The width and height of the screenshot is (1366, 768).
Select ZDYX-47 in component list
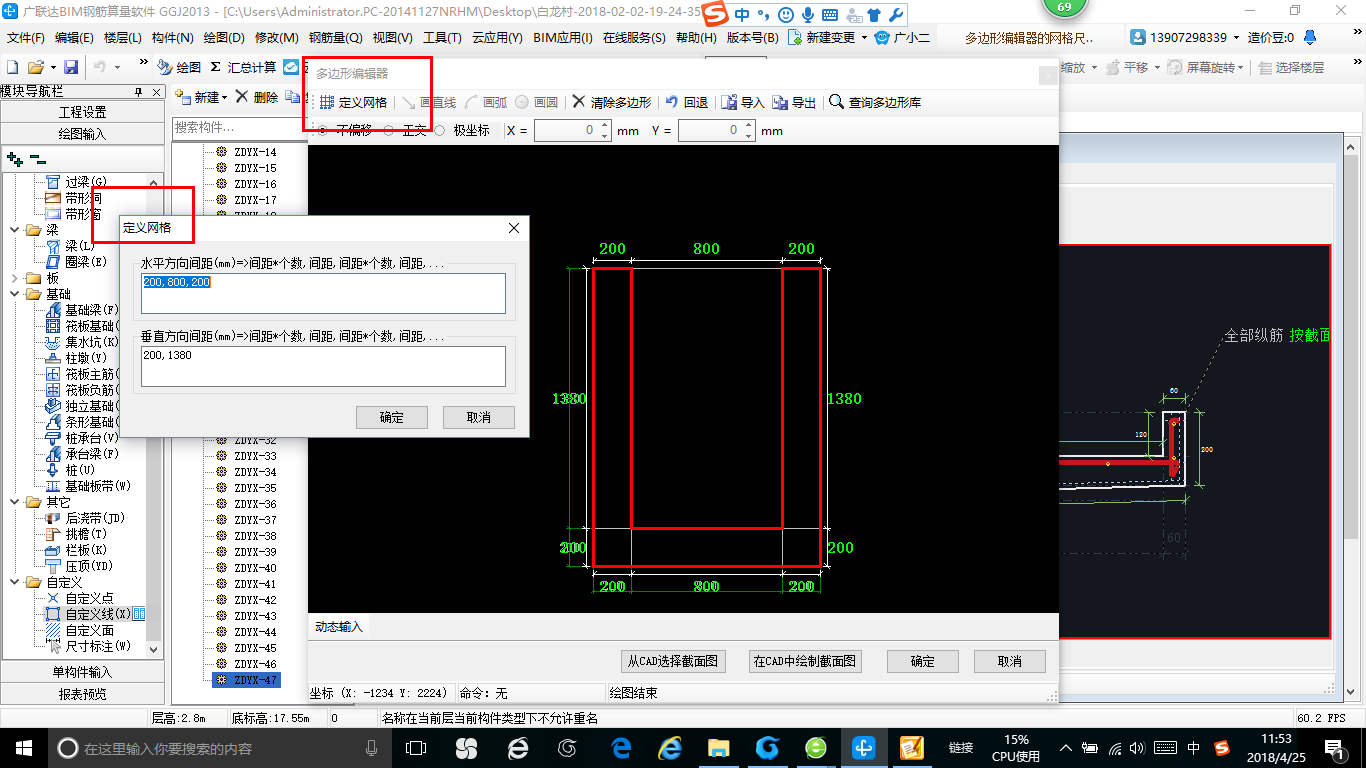click(247, 680)
